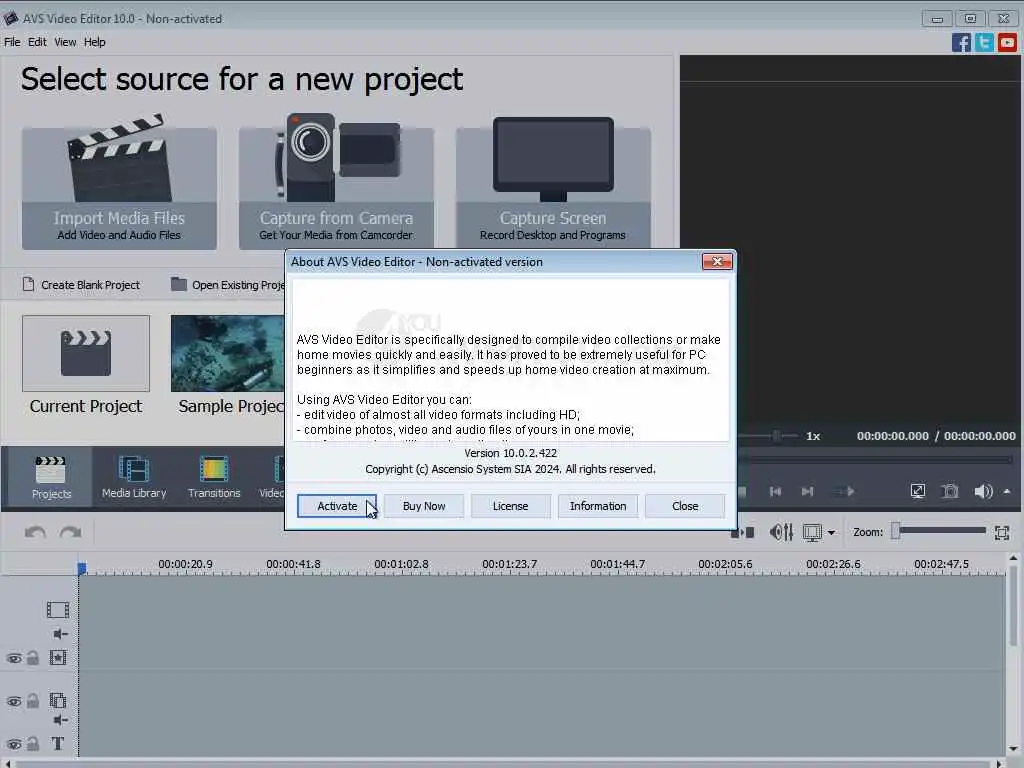Choose Capture from Camera tile
This screenshot has width=1024, height=768.
(x=336, y=182)
